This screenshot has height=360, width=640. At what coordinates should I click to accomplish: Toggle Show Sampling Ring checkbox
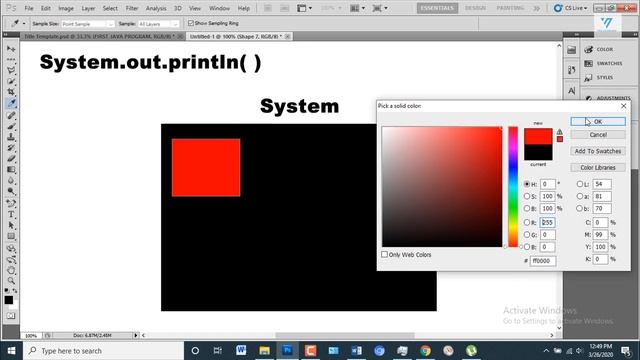click(191, 23)
